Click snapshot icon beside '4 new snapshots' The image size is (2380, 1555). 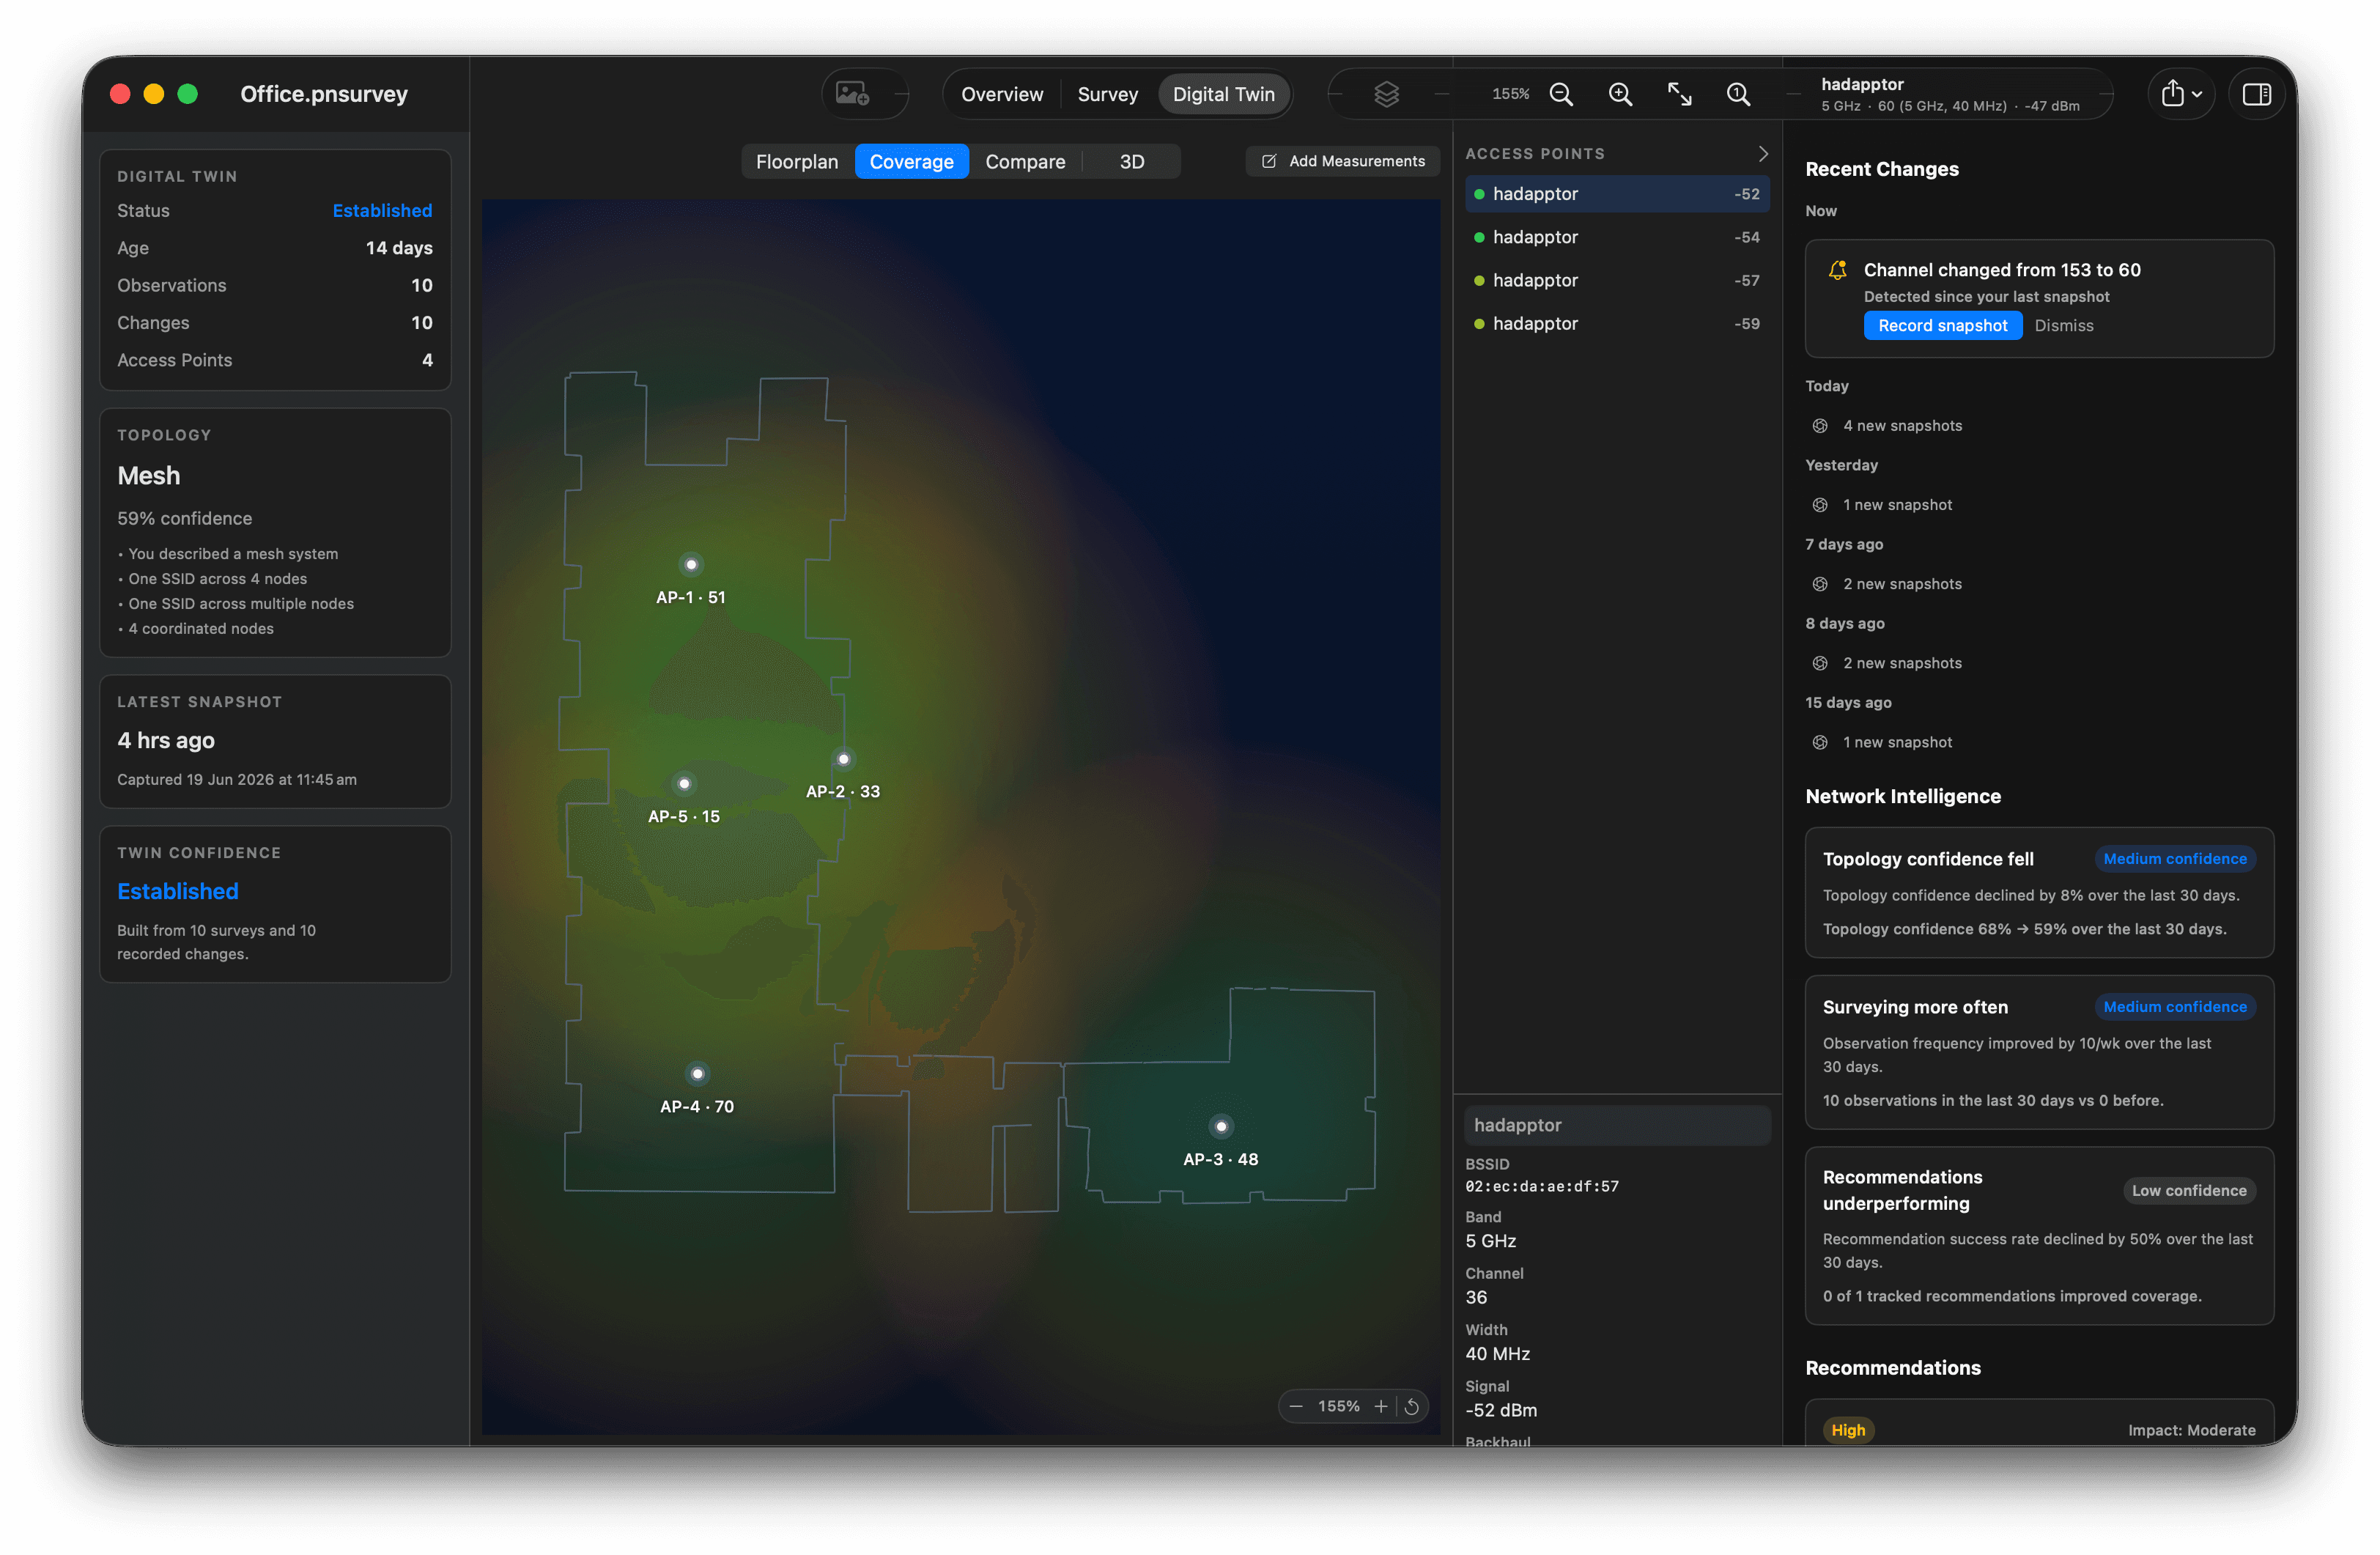click(1820, 426)
